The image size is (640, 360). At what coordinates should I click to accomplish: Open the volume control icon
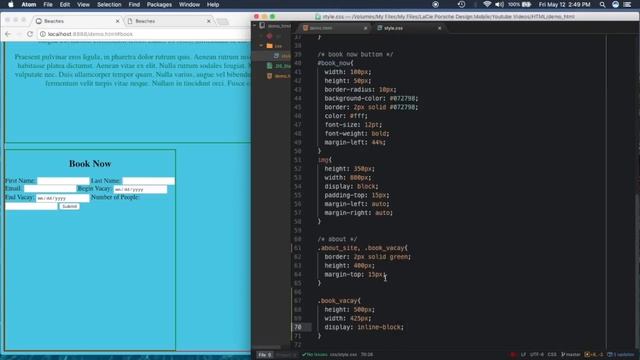click(x=499, y=4)
